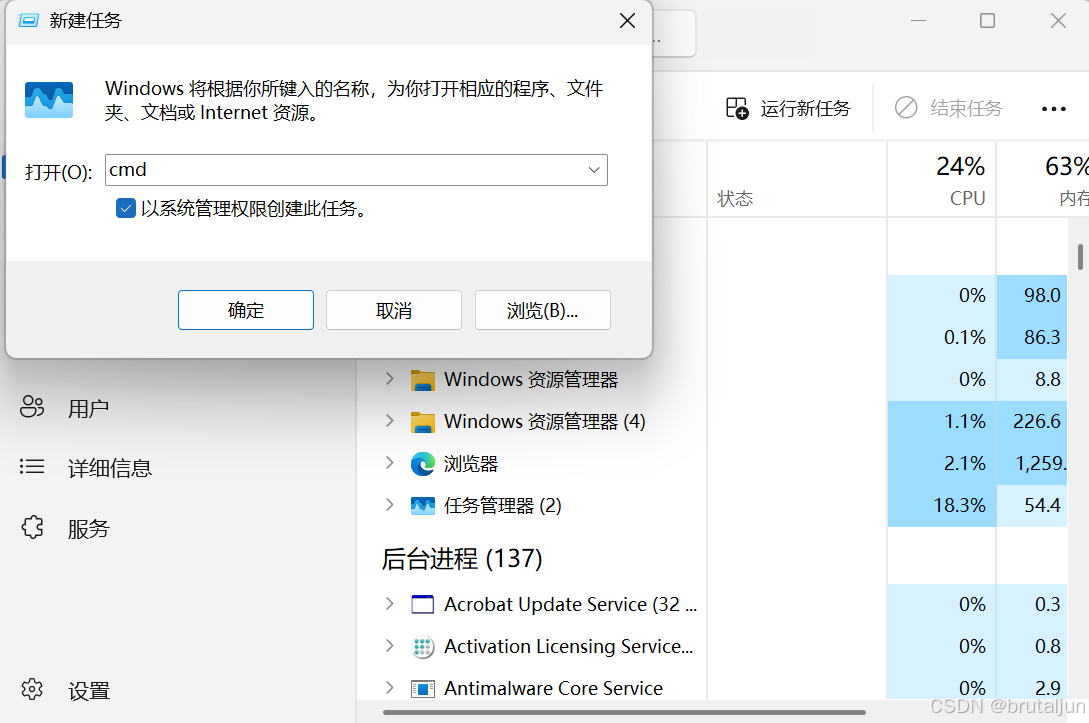Click the 浏览(B)... button
The width and height of the screenshot is (1089, 723).
(542, 310)
